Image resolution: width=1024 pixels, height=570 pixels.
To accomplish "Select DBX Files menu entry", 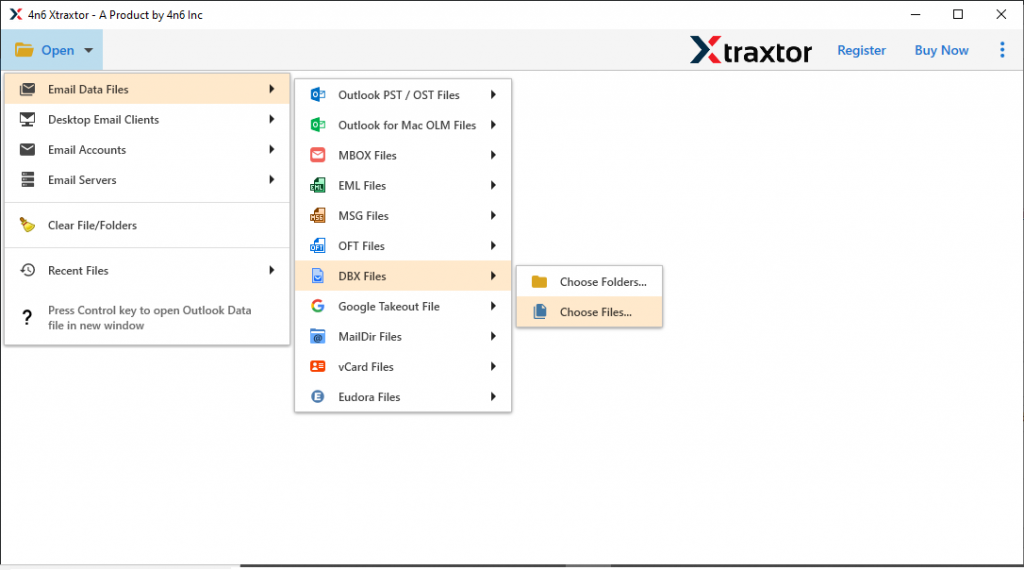I will click(403, 276).
